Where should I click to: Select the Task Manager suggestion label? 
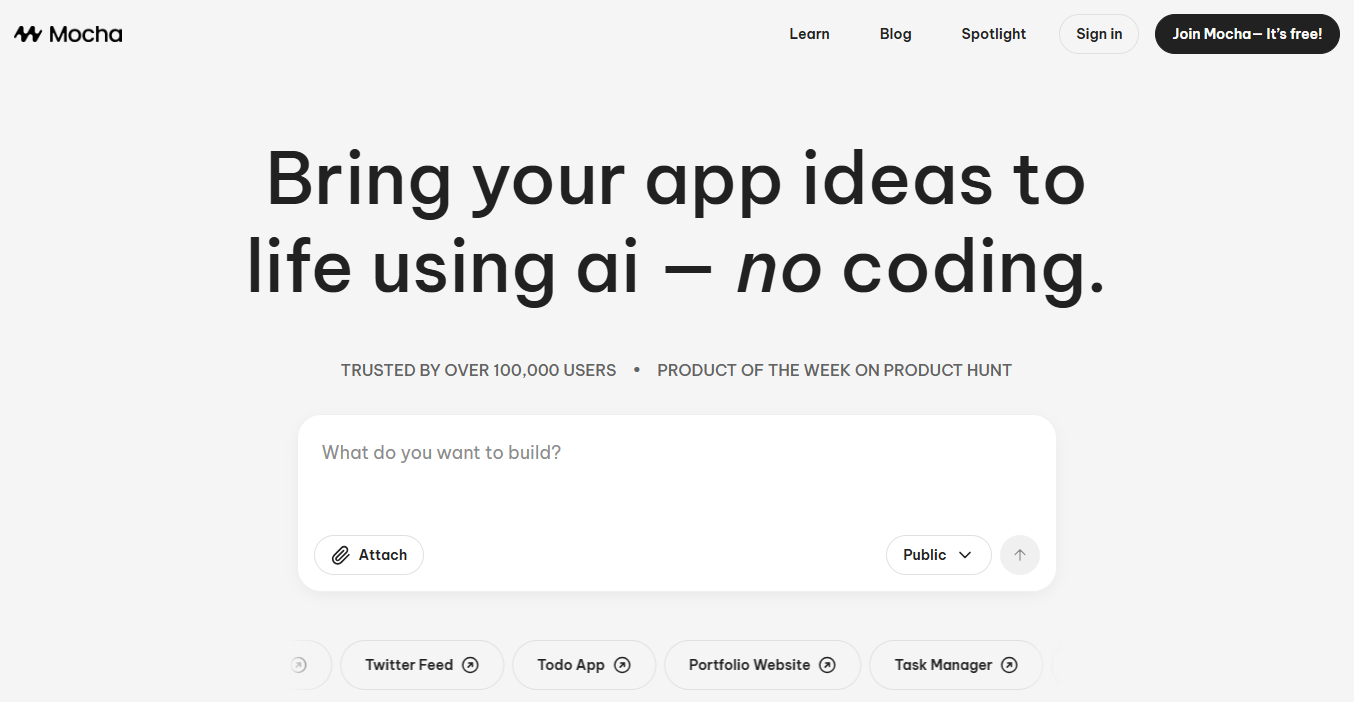coord(943,665)
